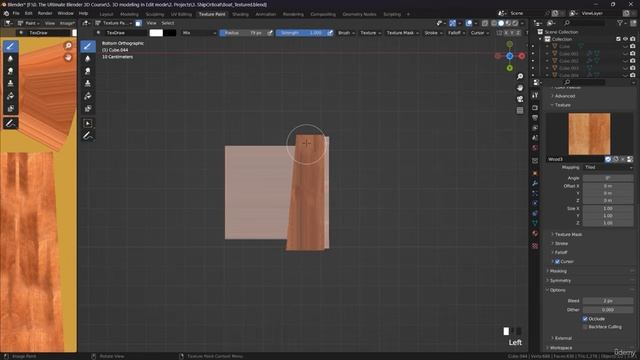Click the pan hand icon in the image editor
Screen dimensions: 640x360
pyautogui.click(x=68, y=57)
